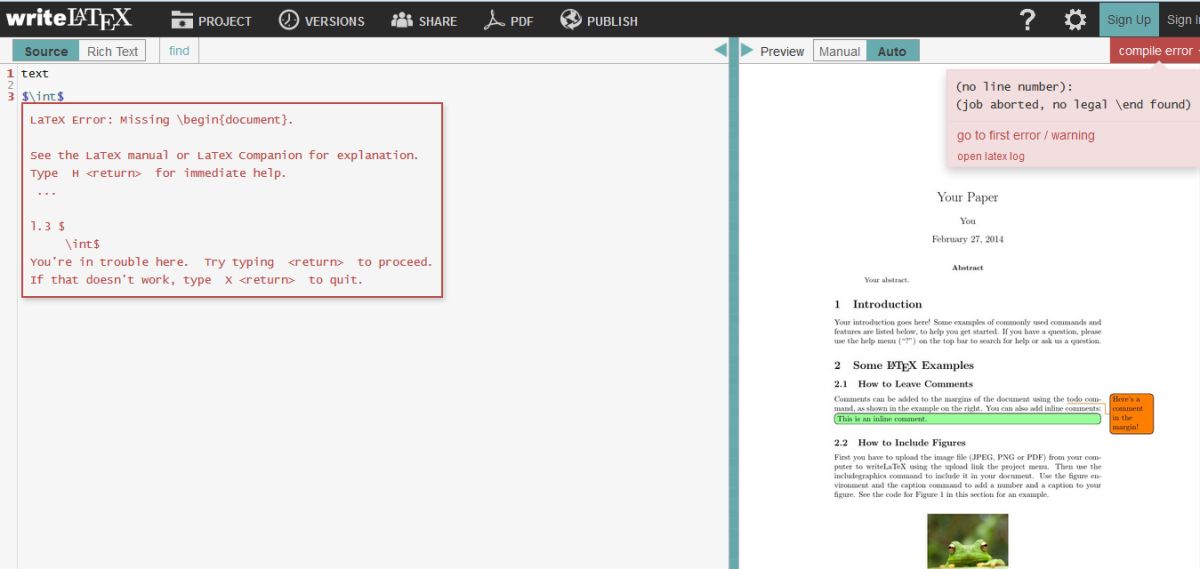Click the share people icon
Screen dimensions: 1200x569
point(402,19)
